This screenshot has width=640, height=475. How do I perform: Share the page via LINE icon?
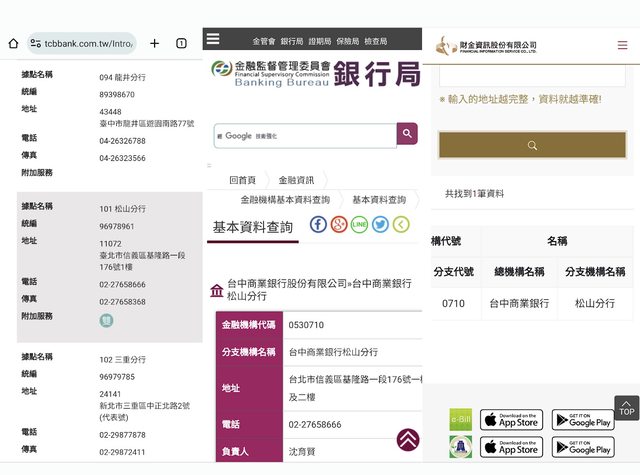pos(360,224)
